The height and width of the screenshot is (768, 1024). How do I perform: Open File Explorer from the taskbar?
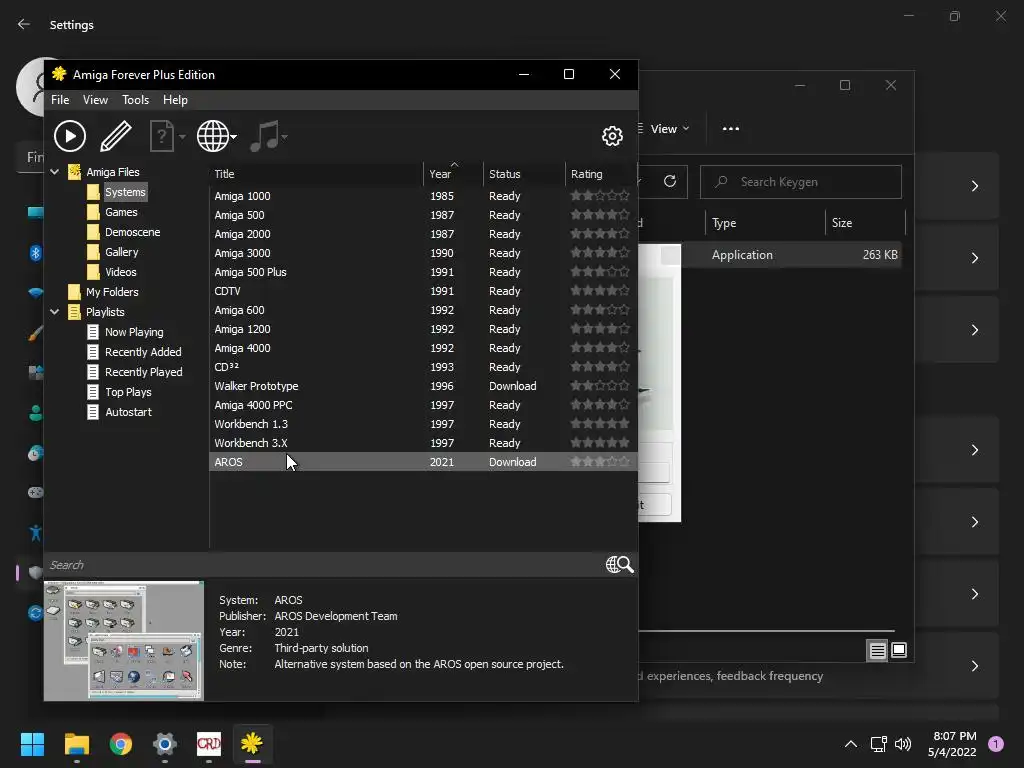coord(76,744)
